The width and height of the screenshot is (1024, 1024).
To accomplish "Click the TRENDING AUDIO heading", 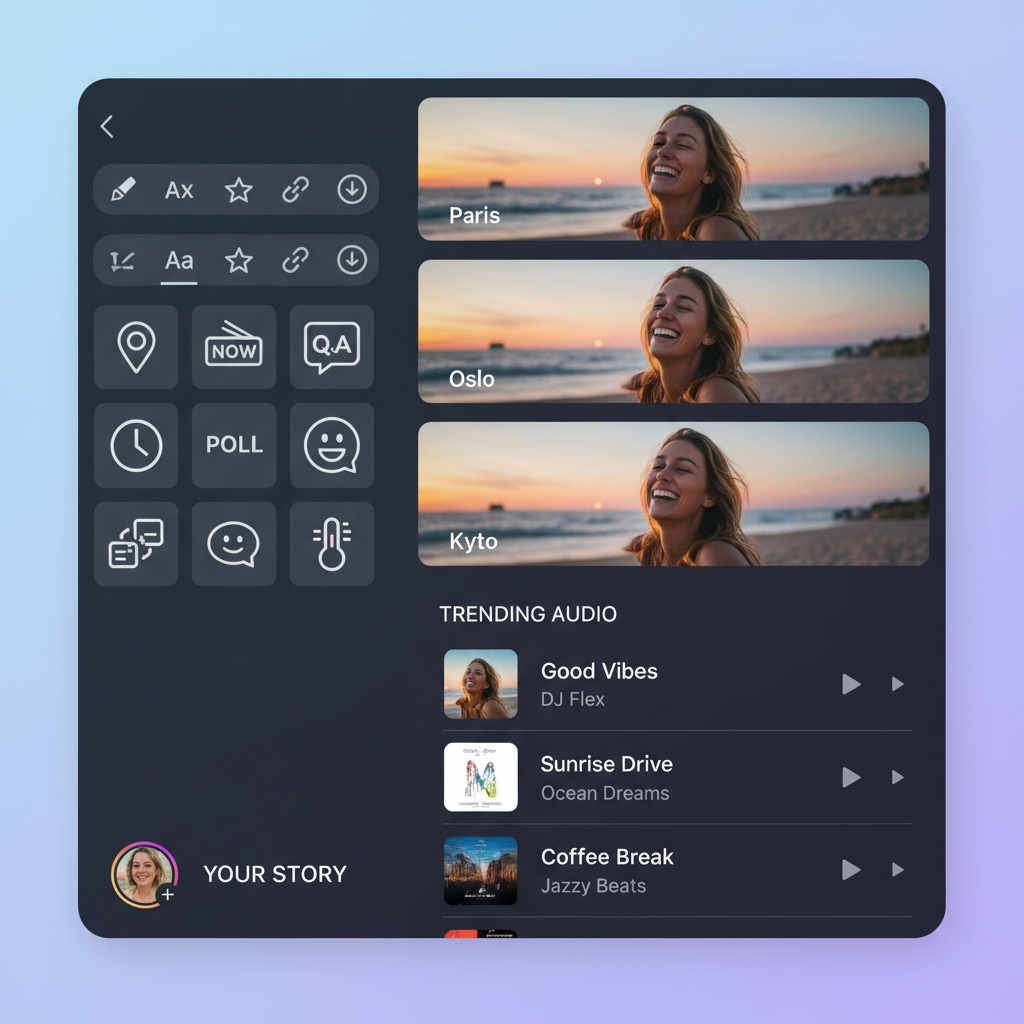I will pyautogui.click(x=528, y=614).
